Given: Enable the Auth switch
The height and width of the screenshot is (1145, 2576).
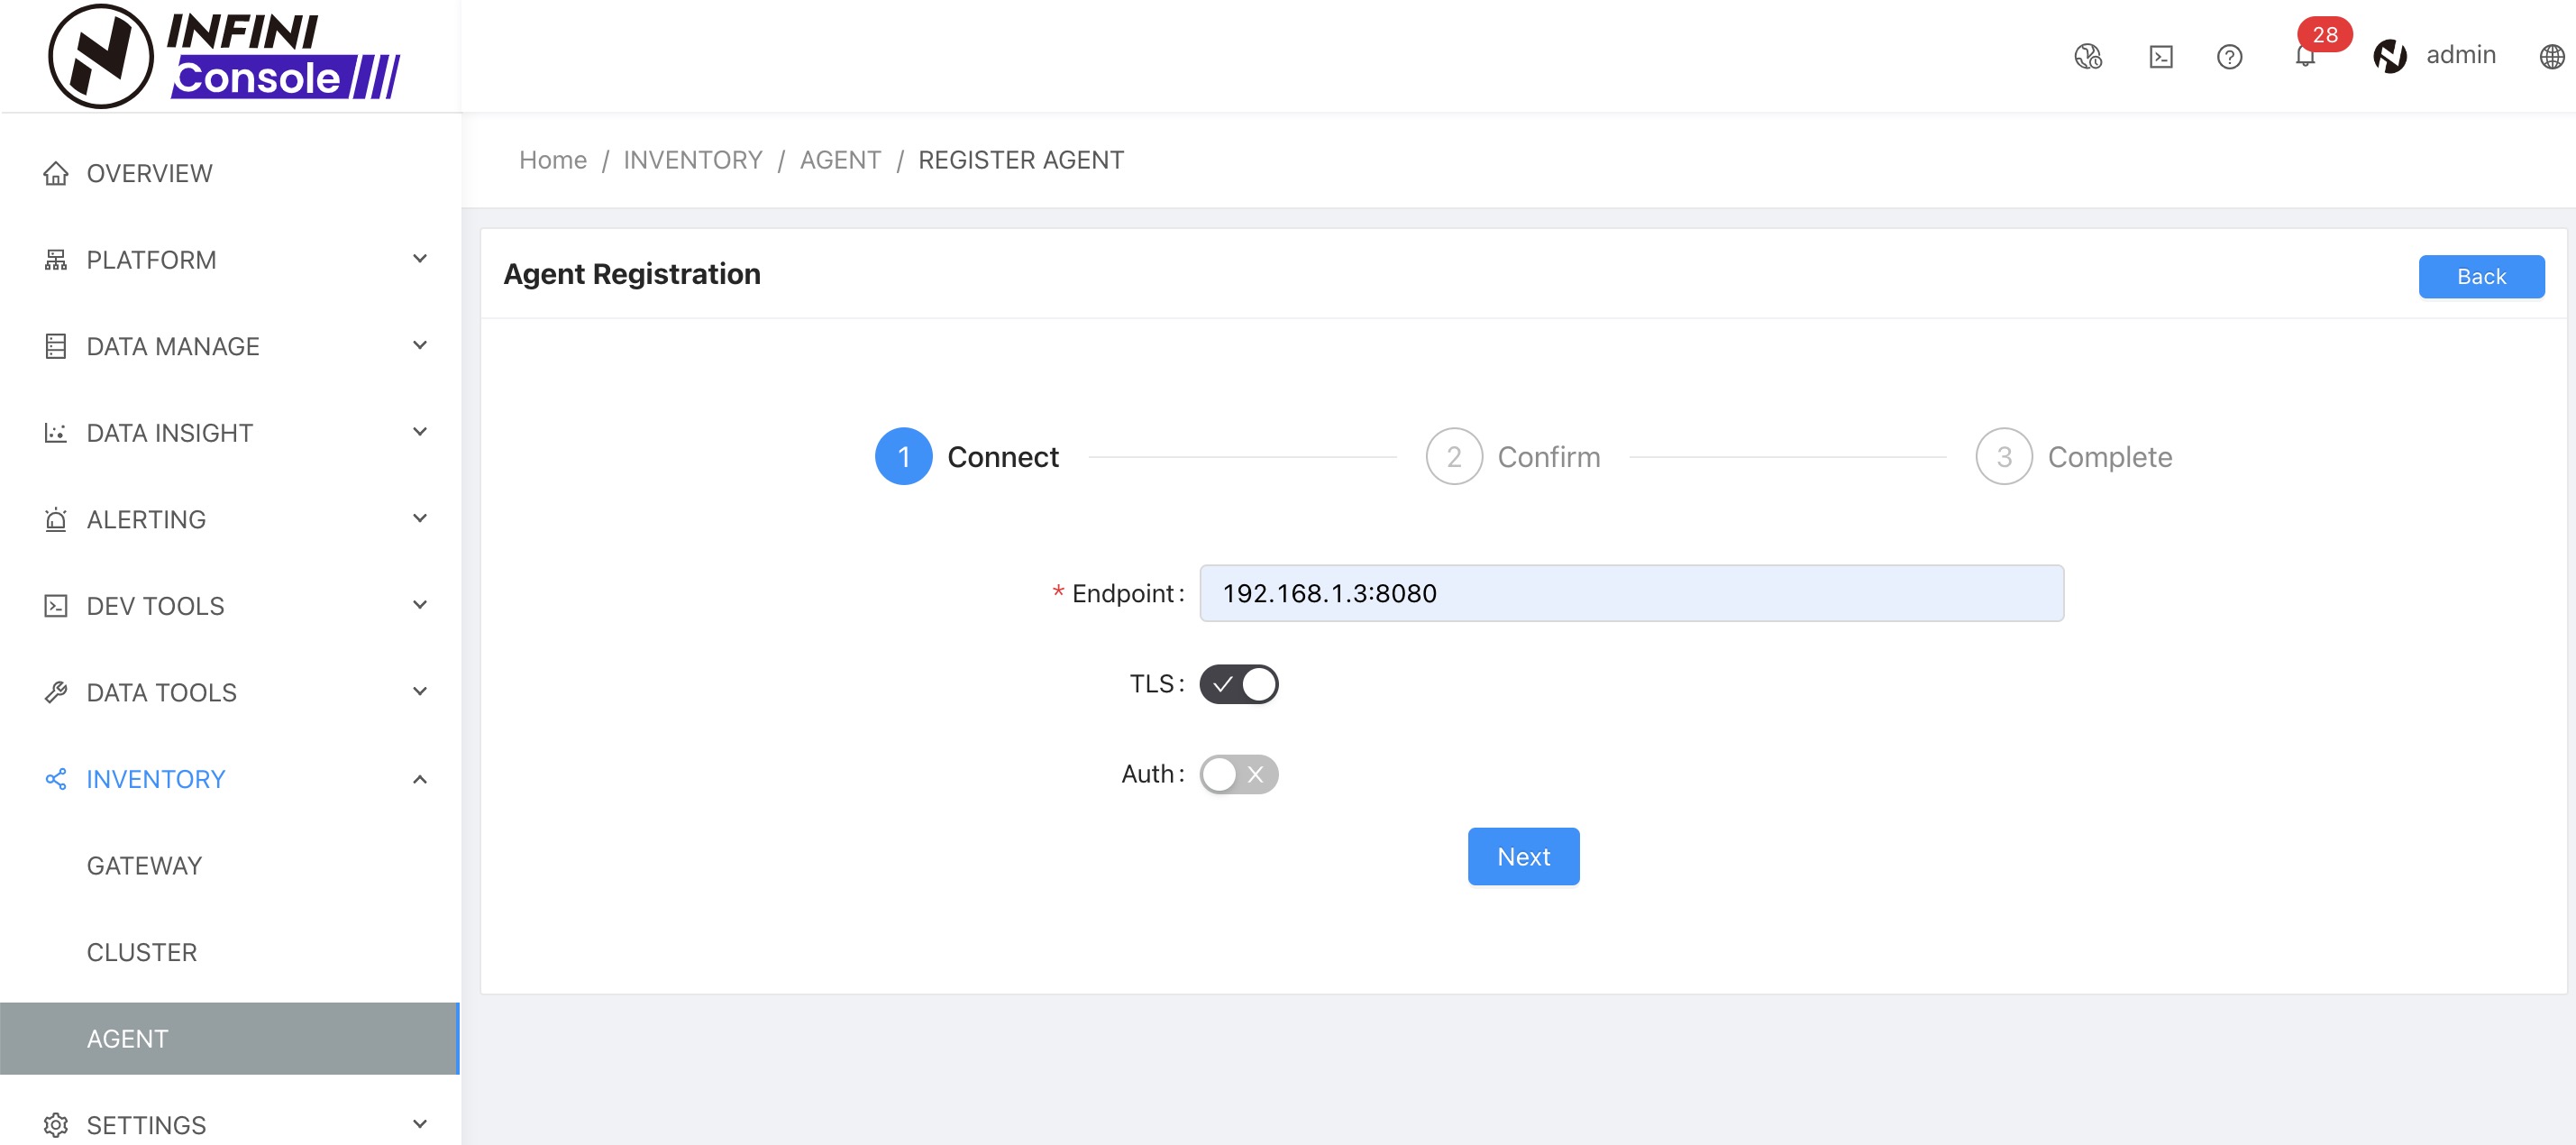Looking at the screenshot, I should click(1239, 775).
